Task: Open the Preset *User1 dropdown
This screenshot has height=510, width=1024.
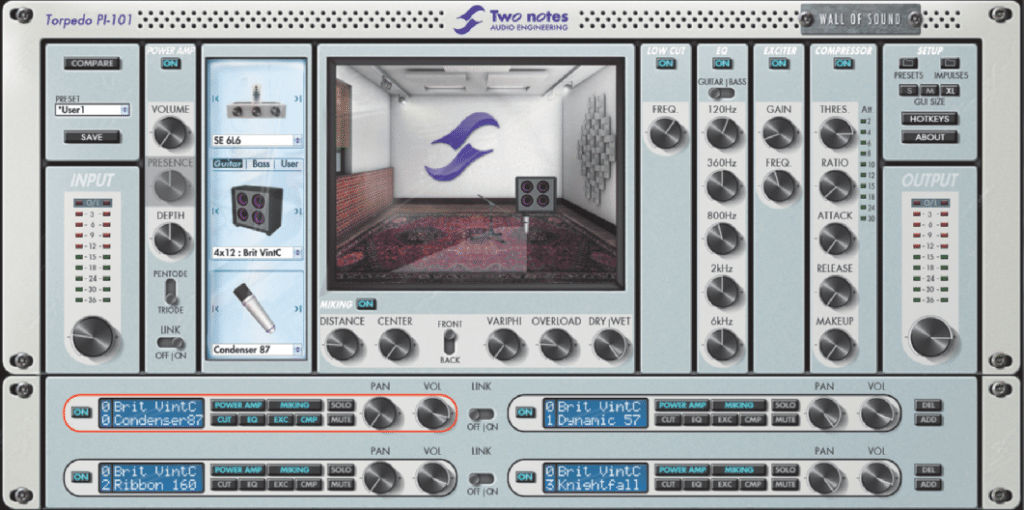Action: point(91,110)
